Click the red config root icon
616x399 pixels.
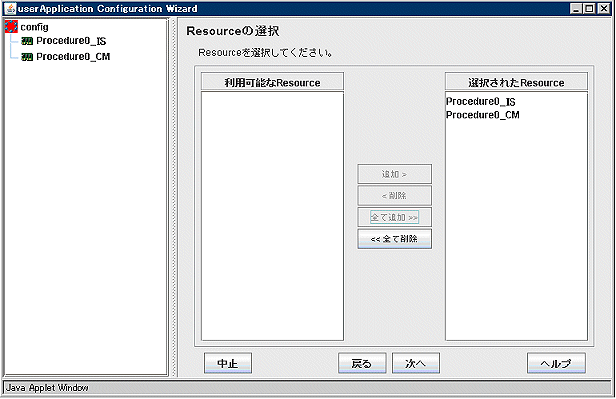coord(11,27)
